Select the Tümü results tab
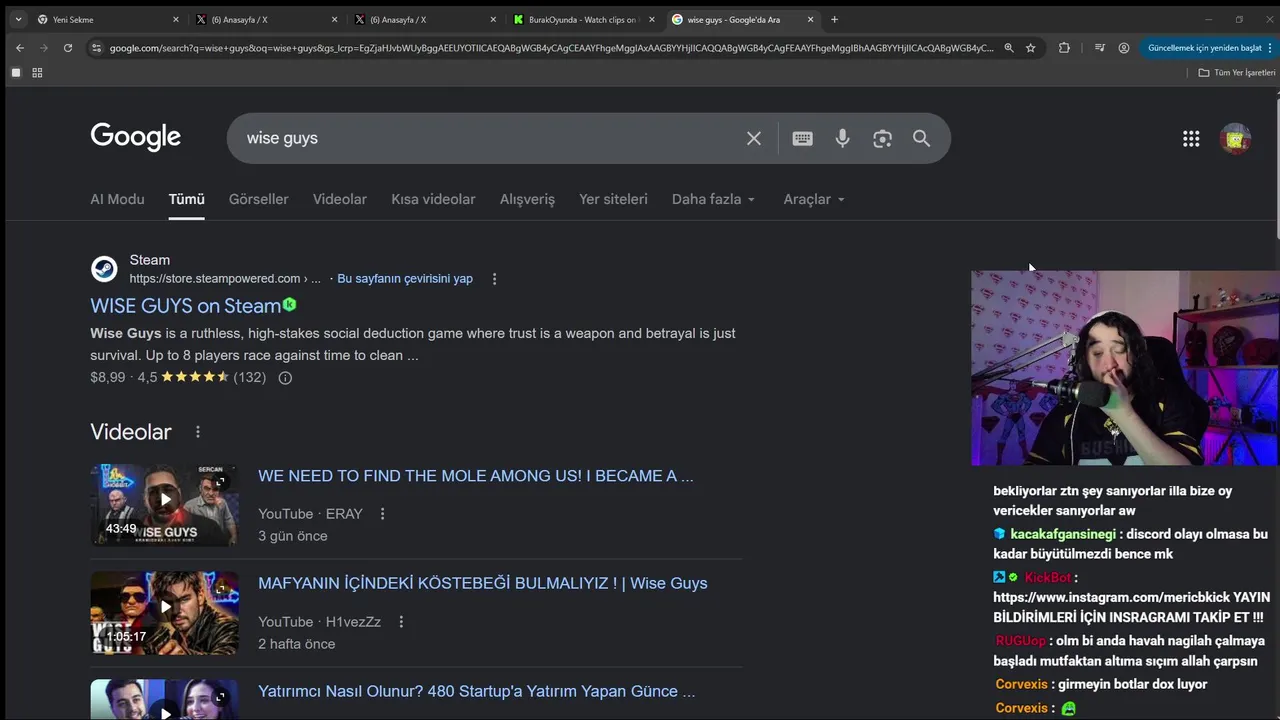 tap(186, 199)
